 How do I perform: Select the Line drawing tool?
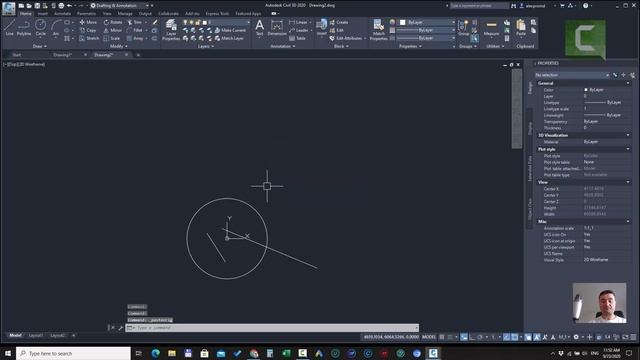[x=9, y=28]
